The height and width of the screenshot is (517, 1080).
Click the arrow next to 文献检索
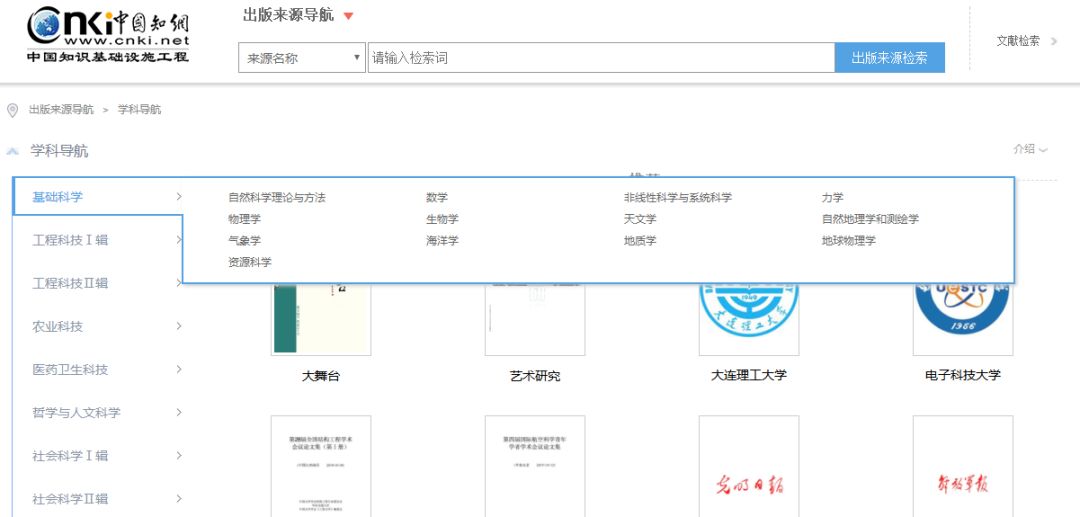point(1054,41)
